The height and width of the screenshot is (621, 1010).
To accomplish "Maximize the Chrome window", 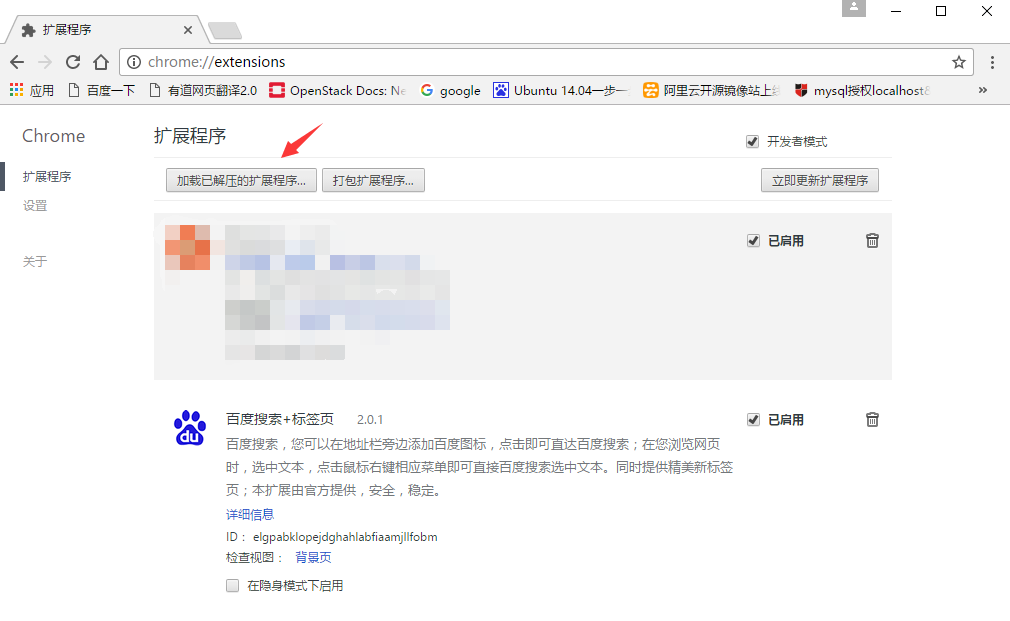I will pos(941,11).
